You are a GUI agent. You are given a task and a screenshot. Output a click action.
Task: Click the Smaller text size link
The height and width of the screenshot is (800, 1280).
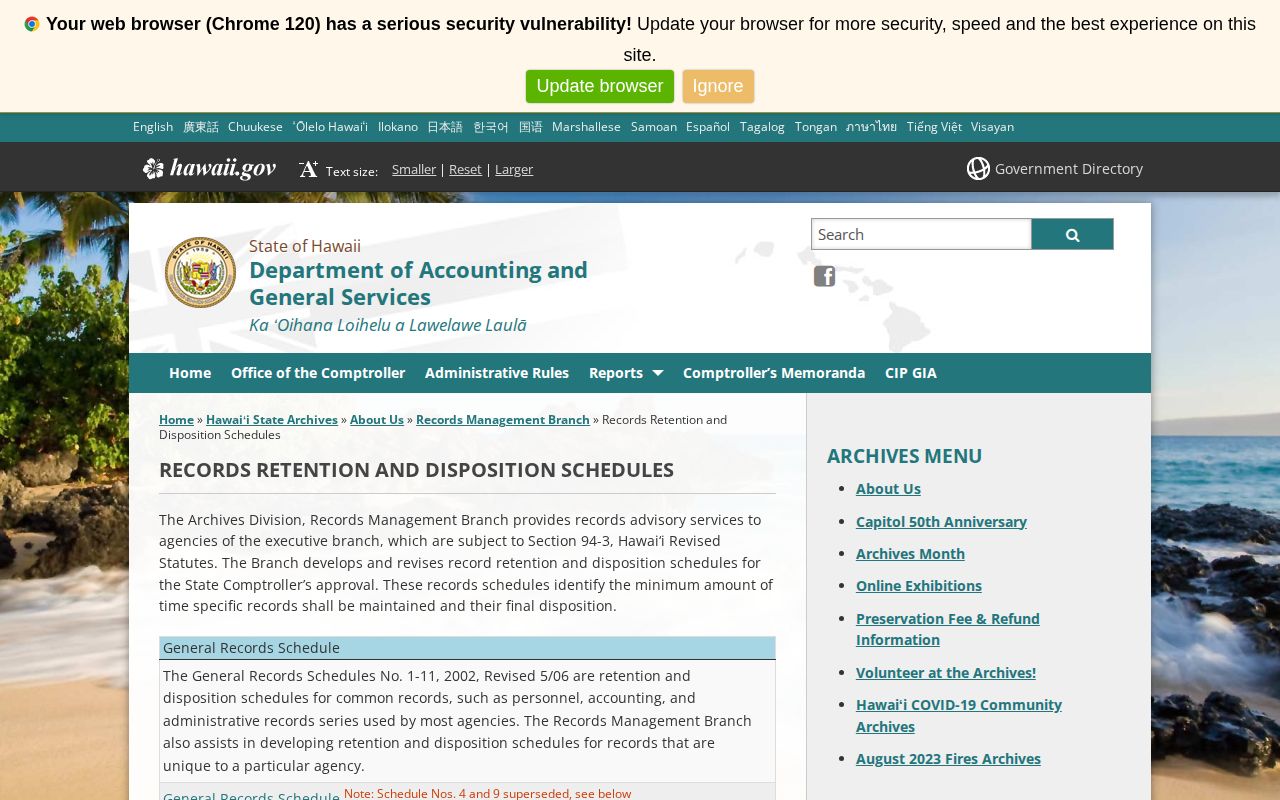click(414, 169)
